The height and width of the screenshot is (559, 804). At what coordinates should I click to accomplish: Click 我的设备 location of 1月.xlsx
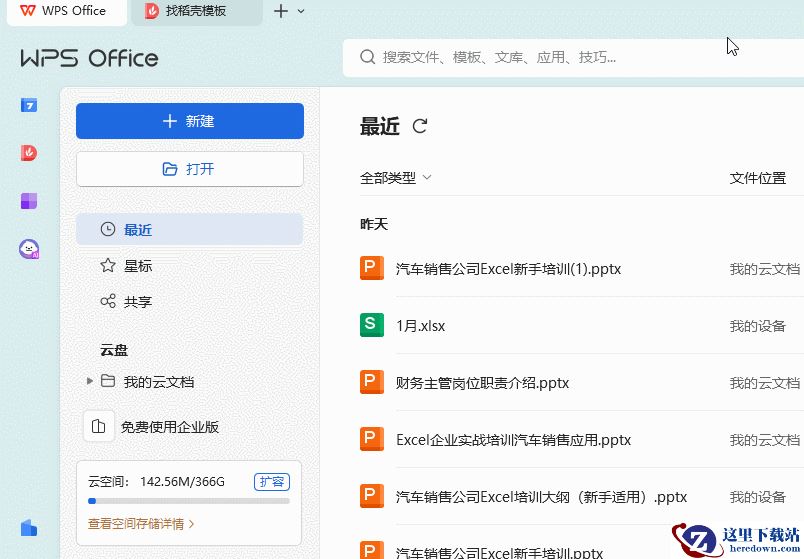pyautogui.click(x=757, y=326)
